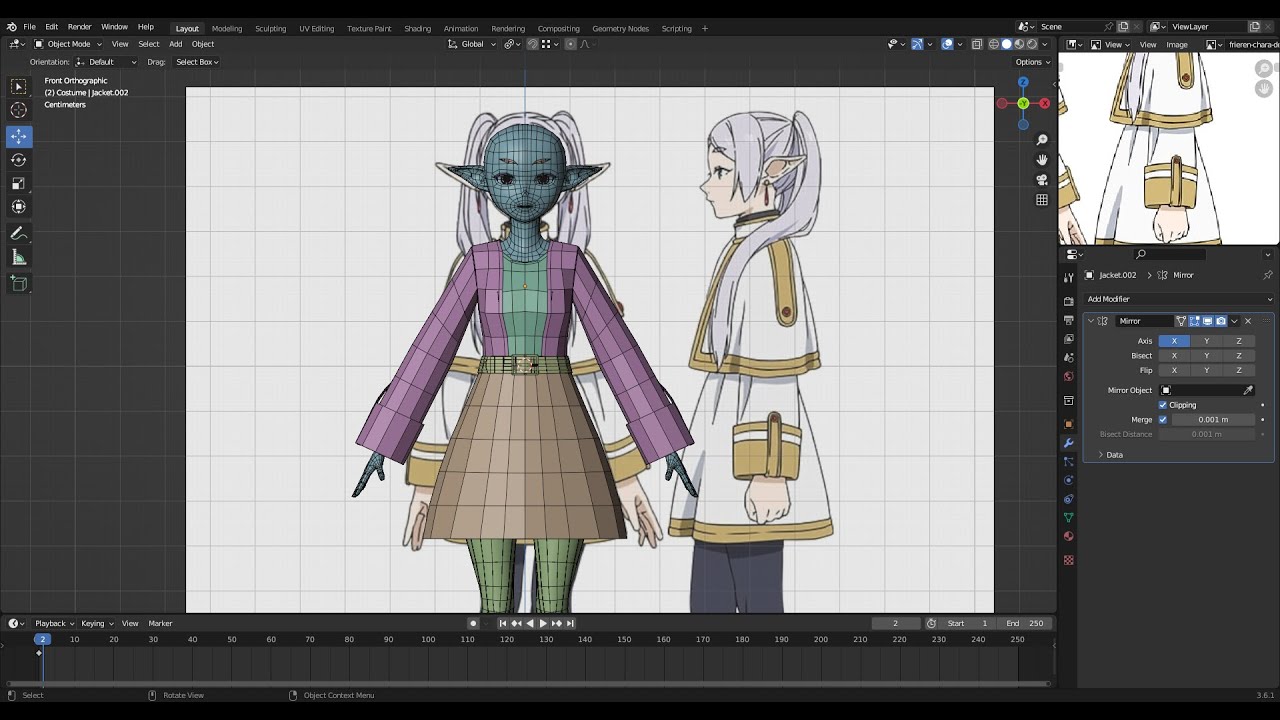Click the eyedropper for Mirror Object
Image resolution: width=1280 pixels, height=720 pixels.
pyautogui.click(x=1248, y=390)
